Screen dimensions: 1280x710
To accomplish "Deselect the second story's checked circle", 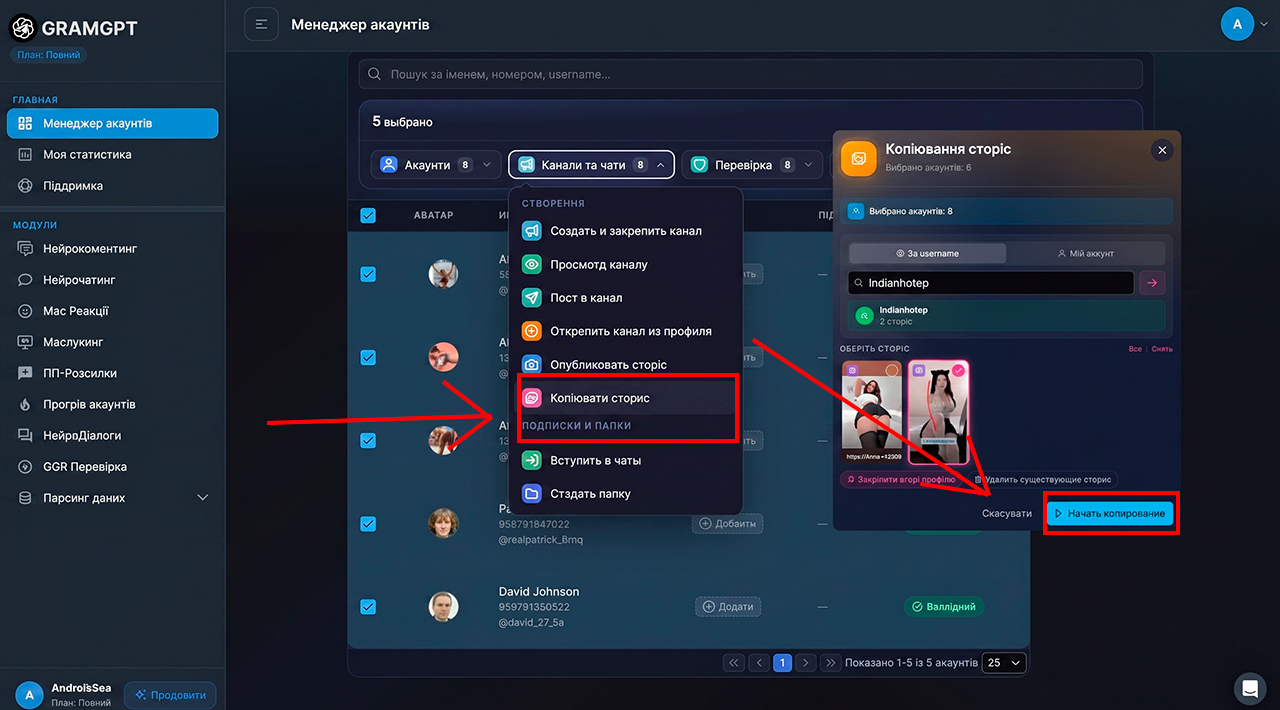I will click(x=957, y=370).
